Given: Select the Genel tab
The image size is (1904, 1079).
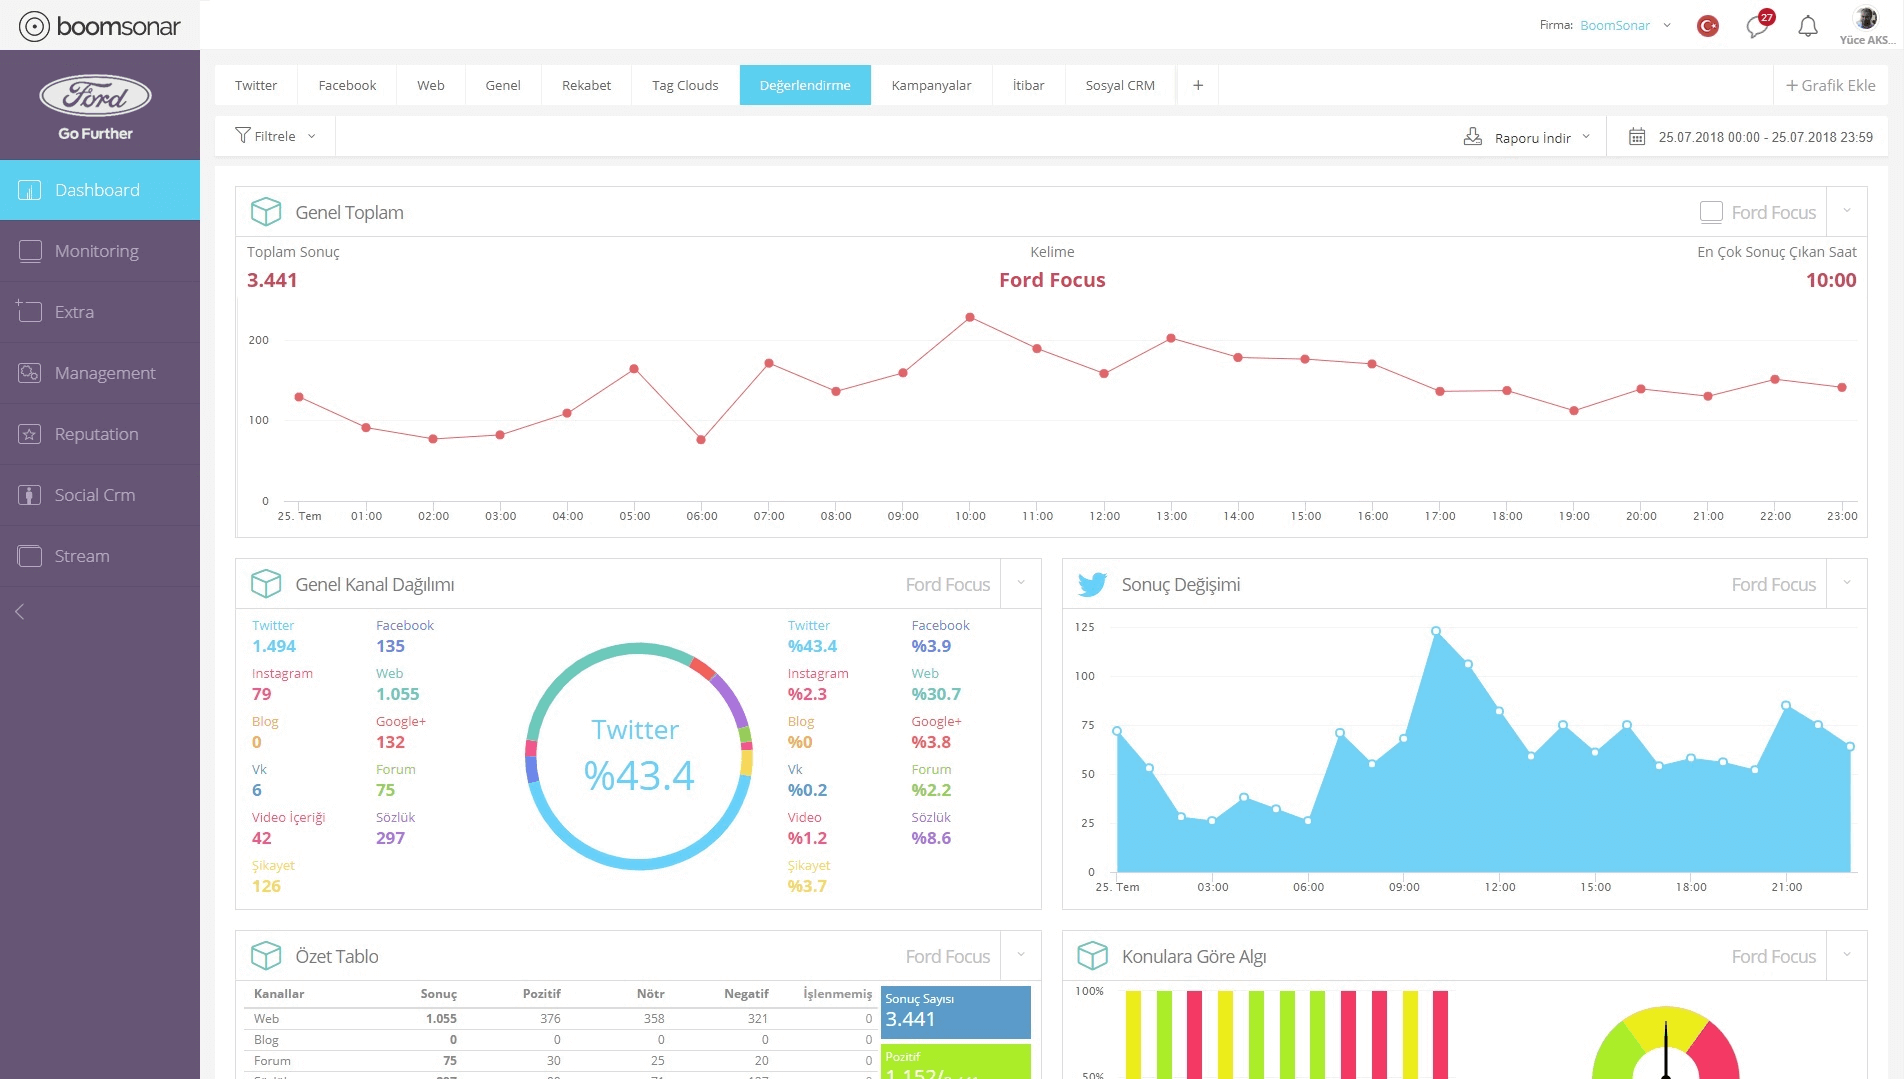Looking at the screenshot, I should [503, 85].
